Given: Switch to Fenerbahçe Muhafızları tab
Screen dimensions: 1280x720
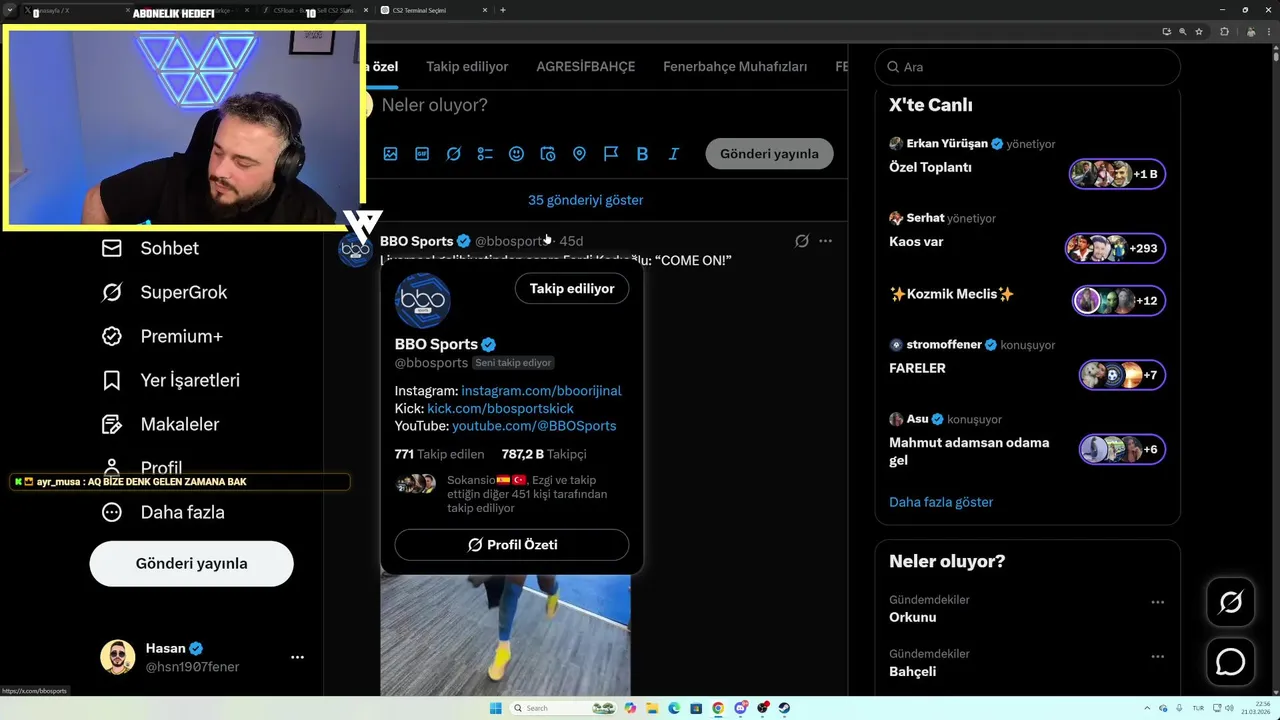Looking at the screenshot, I should pyautogui.click(x=735, y=66).
